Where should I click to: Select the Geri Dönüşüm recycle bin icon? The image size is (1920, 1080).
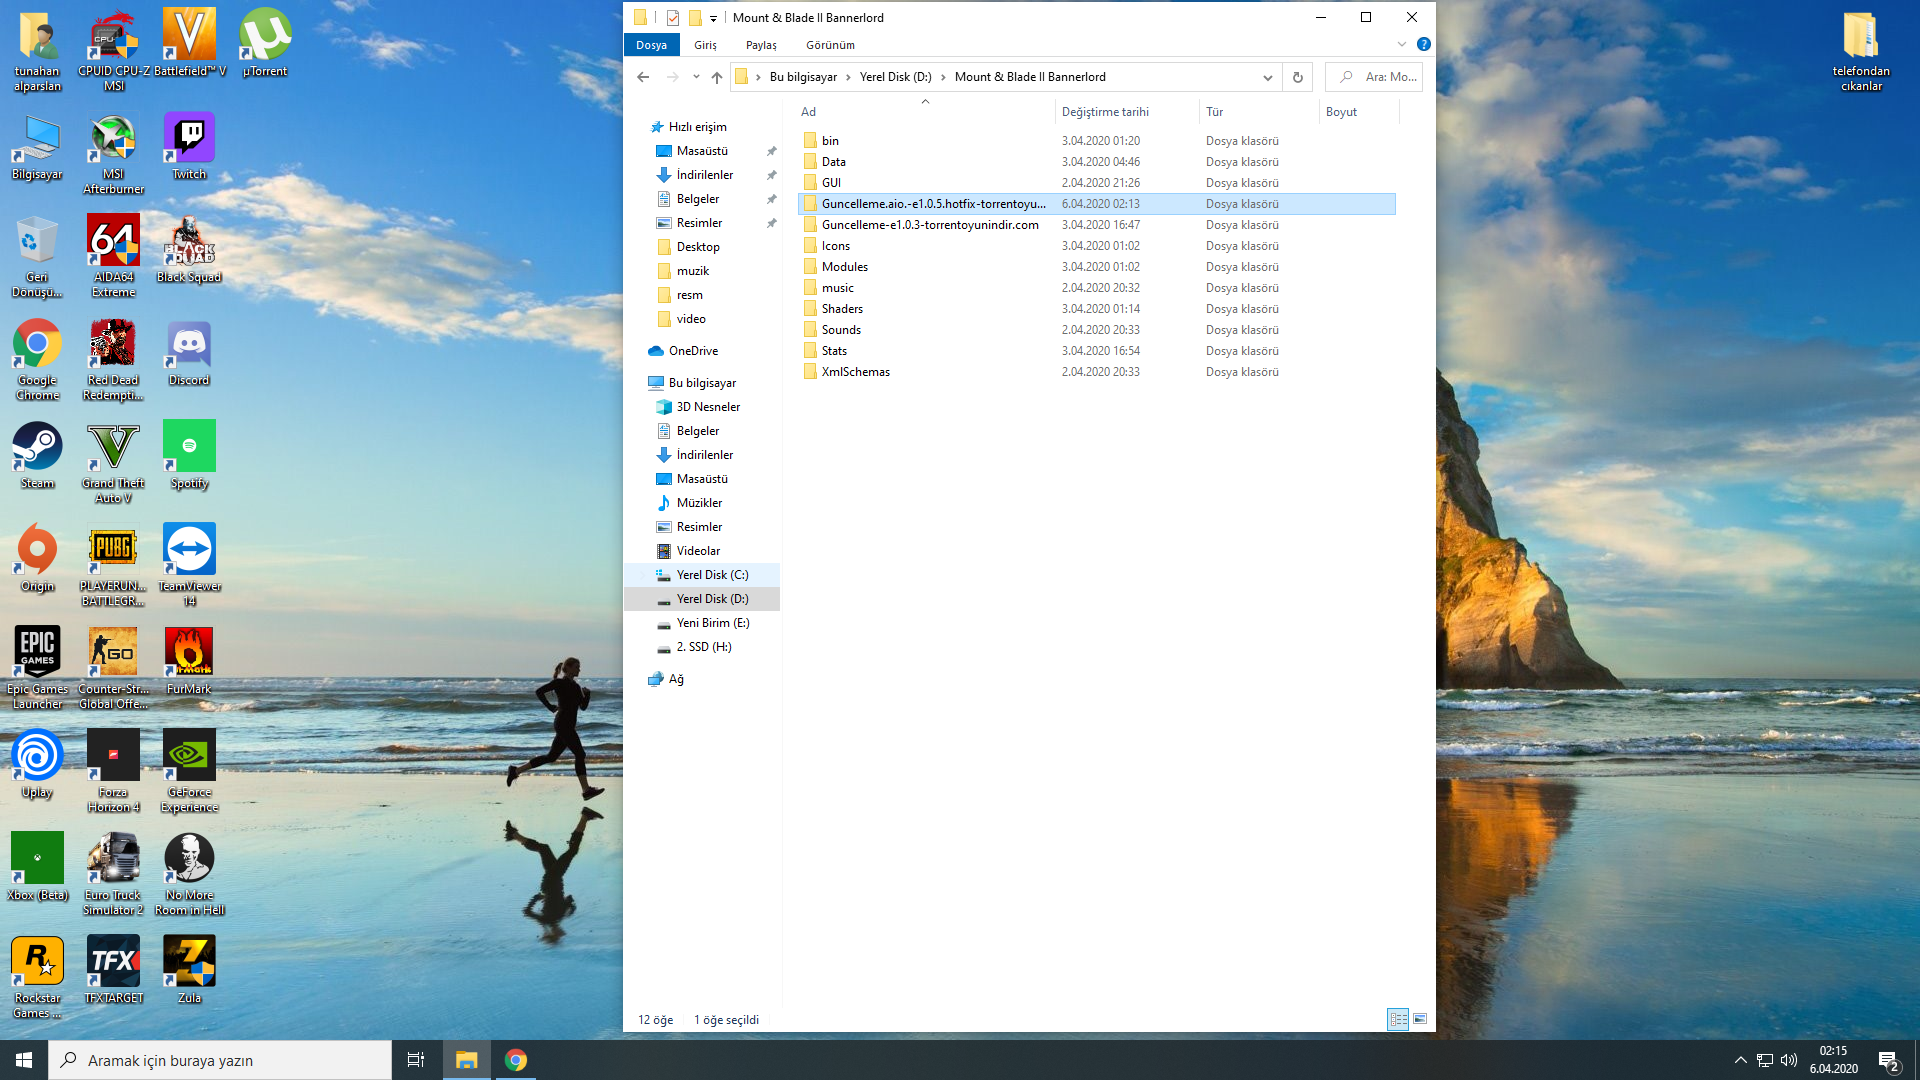(x=37, y=255)
